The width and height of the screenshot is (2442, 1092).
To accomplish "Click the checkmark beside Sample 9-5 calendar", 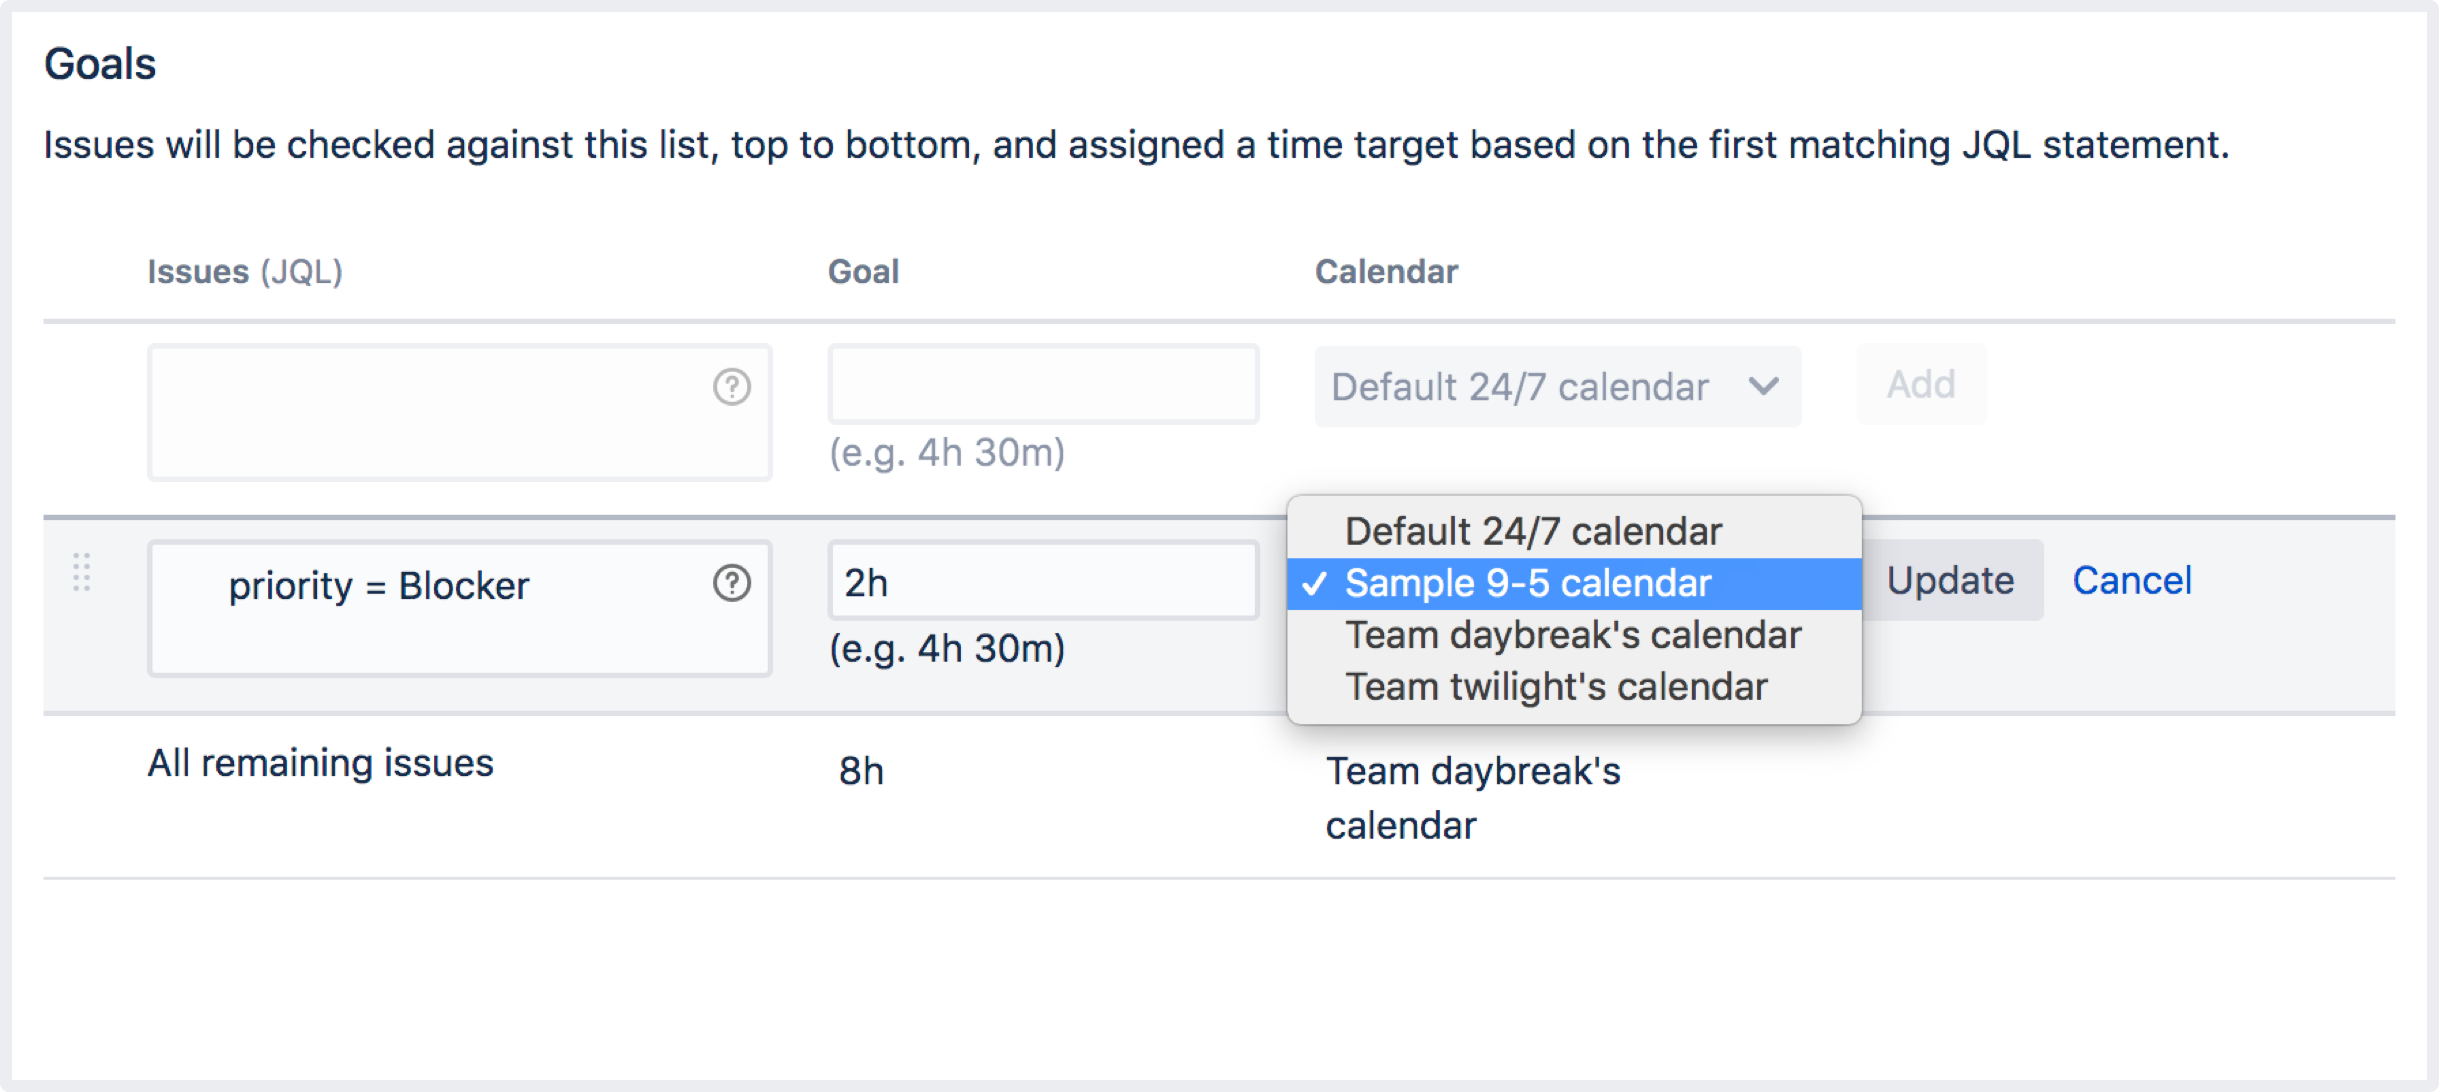I will [1315, 583].
